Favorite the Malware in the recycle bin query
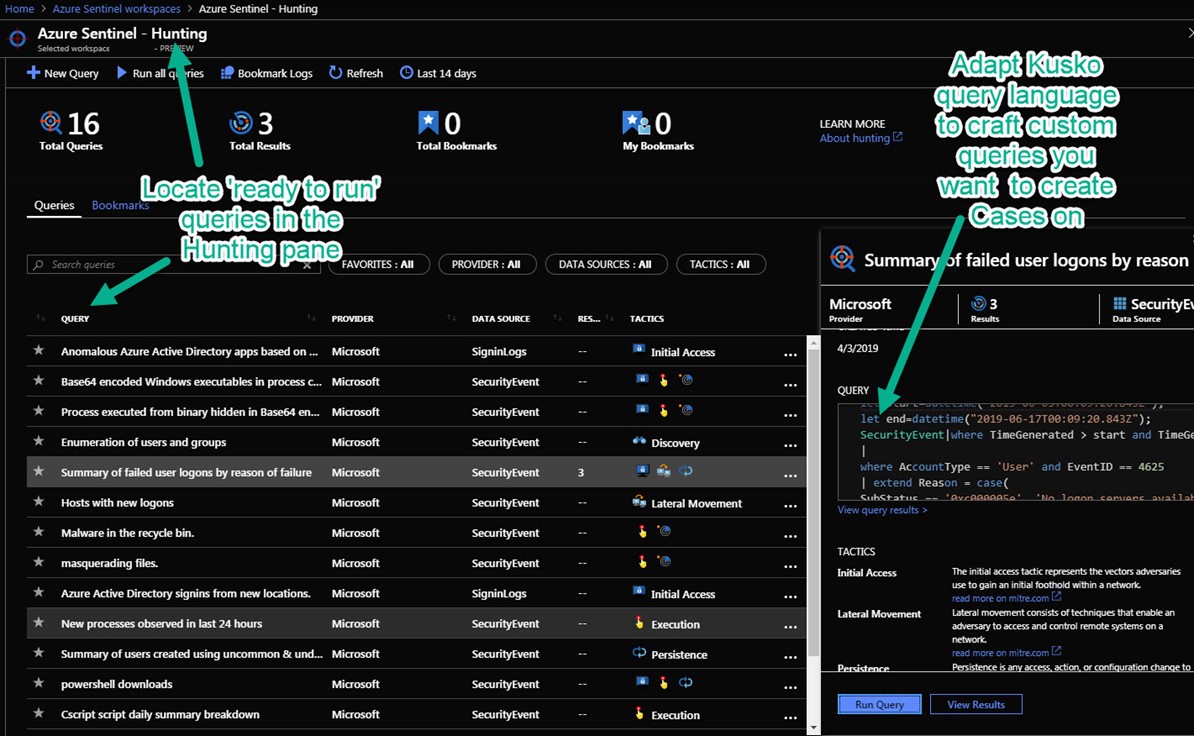Image resolution: width=1194 pixels, height=736 pixels. coord(39,533)
